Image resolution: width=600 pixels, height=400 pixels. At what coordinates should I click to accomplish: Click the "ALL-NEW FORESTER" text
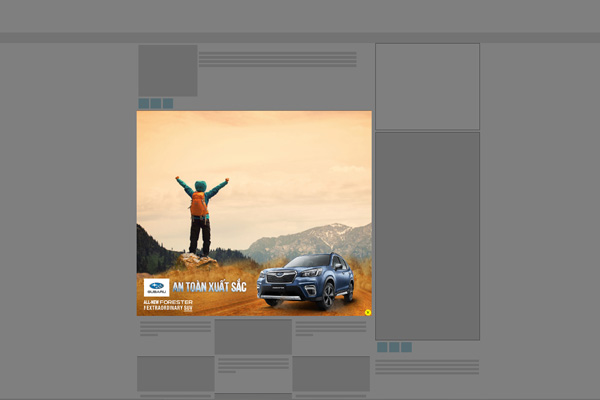click(x=168, y=302)
